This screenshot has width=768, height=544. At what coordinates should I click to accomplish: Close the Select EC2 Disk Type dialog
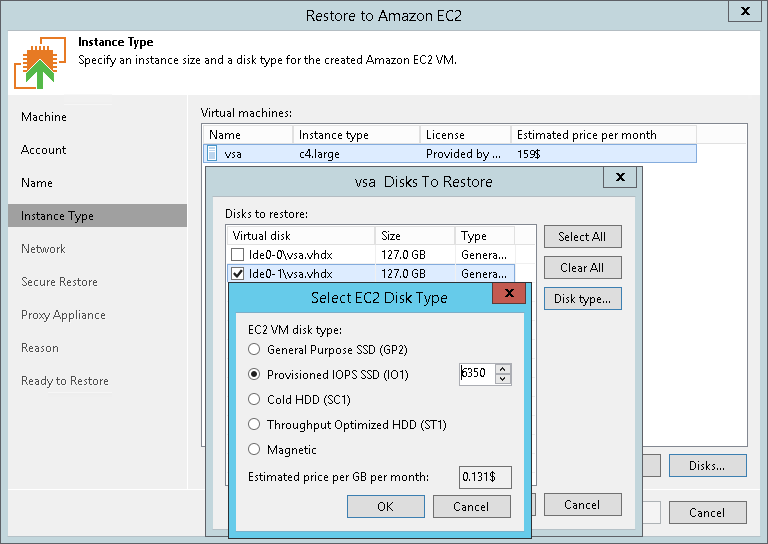pyautogui.click(x=509, y=293)
